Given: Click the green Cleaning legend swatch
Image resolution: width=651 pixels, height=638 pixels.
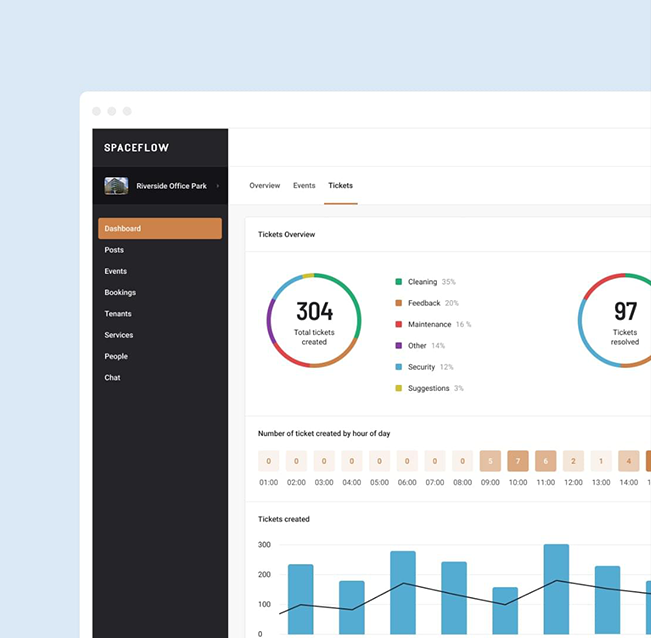Looking at the screenshot, I should pos(399,282).
